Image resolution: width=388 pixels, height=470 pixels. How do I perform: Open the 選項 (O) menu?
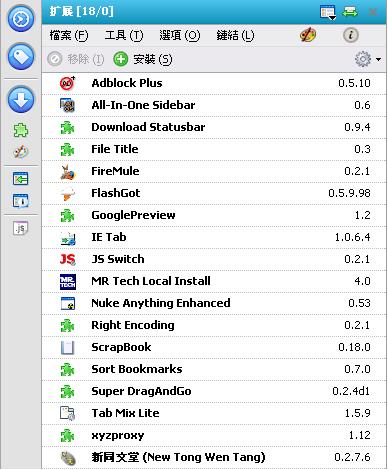pyautogui.click(x=180, y=35)
